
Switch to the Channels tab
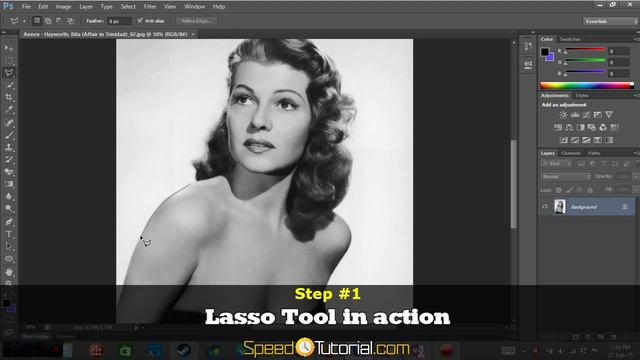571,153
